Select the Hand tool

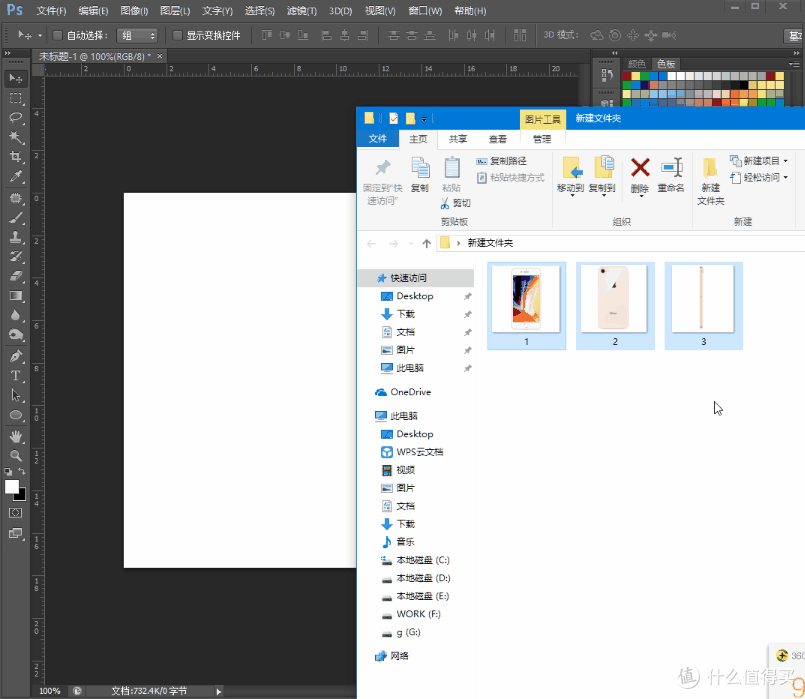(16, 436)
